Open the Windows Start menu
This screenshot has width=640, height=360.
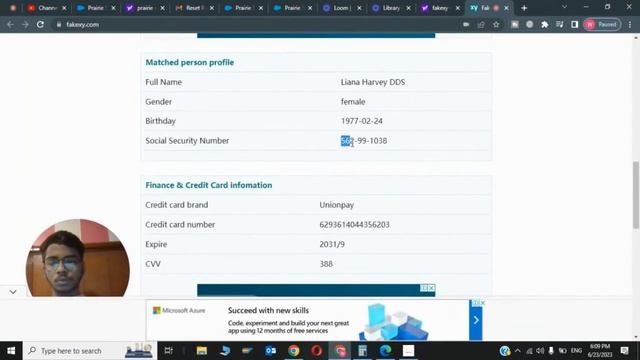11,351
